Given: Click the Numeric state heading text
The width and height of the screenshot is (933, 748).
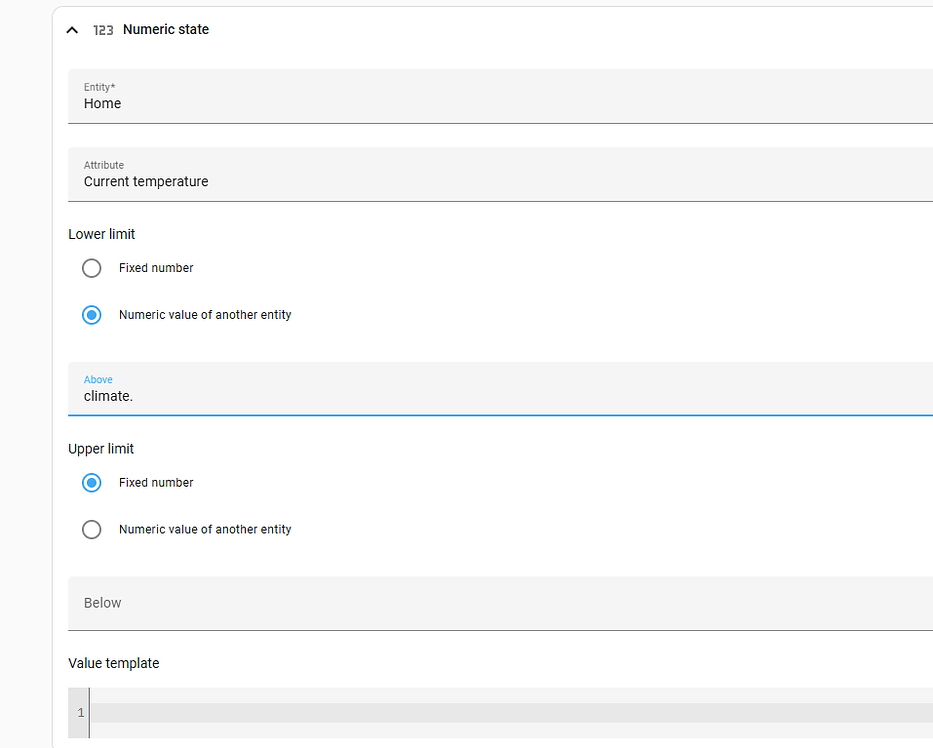Looking at the screenshot, I should pos(165,29).
